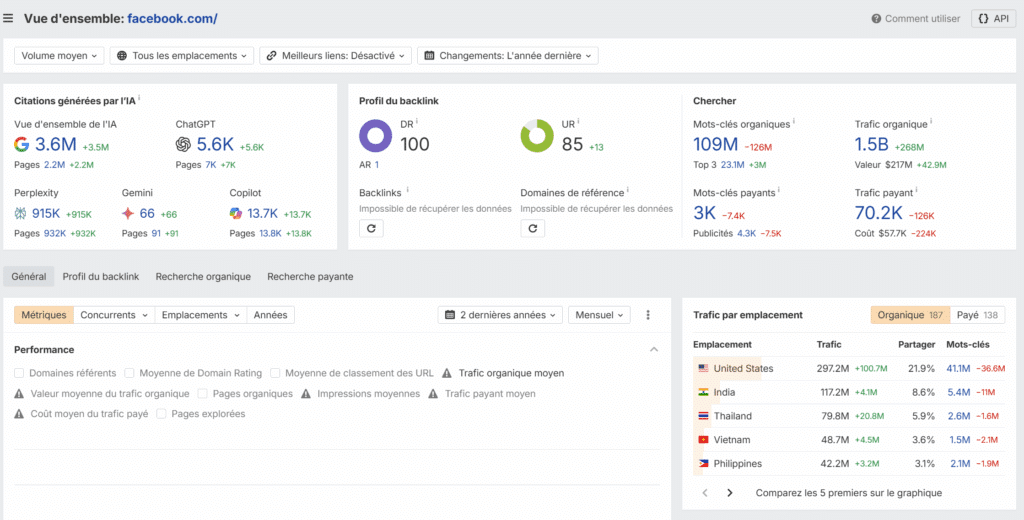Enable the Pages organiques checkbox
The width and height of the screenshot is (1024, 520).
[202, 394]
